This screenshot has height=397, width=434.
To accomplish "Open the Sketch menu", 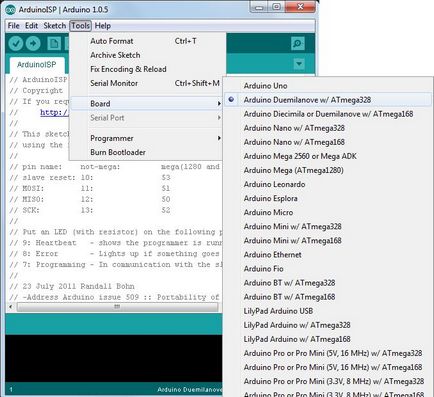I will (x=55, y=26).
